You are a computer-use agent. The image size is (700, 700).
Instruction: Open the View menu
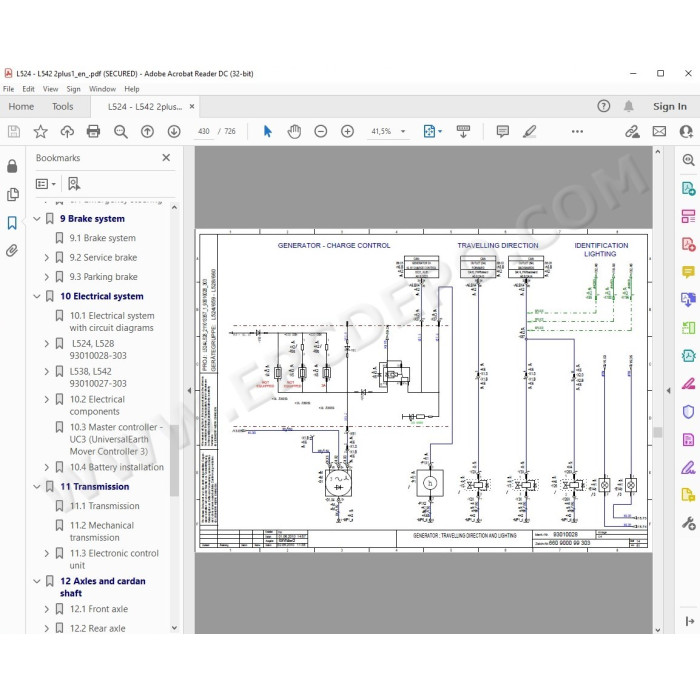[x=50, y=89]
